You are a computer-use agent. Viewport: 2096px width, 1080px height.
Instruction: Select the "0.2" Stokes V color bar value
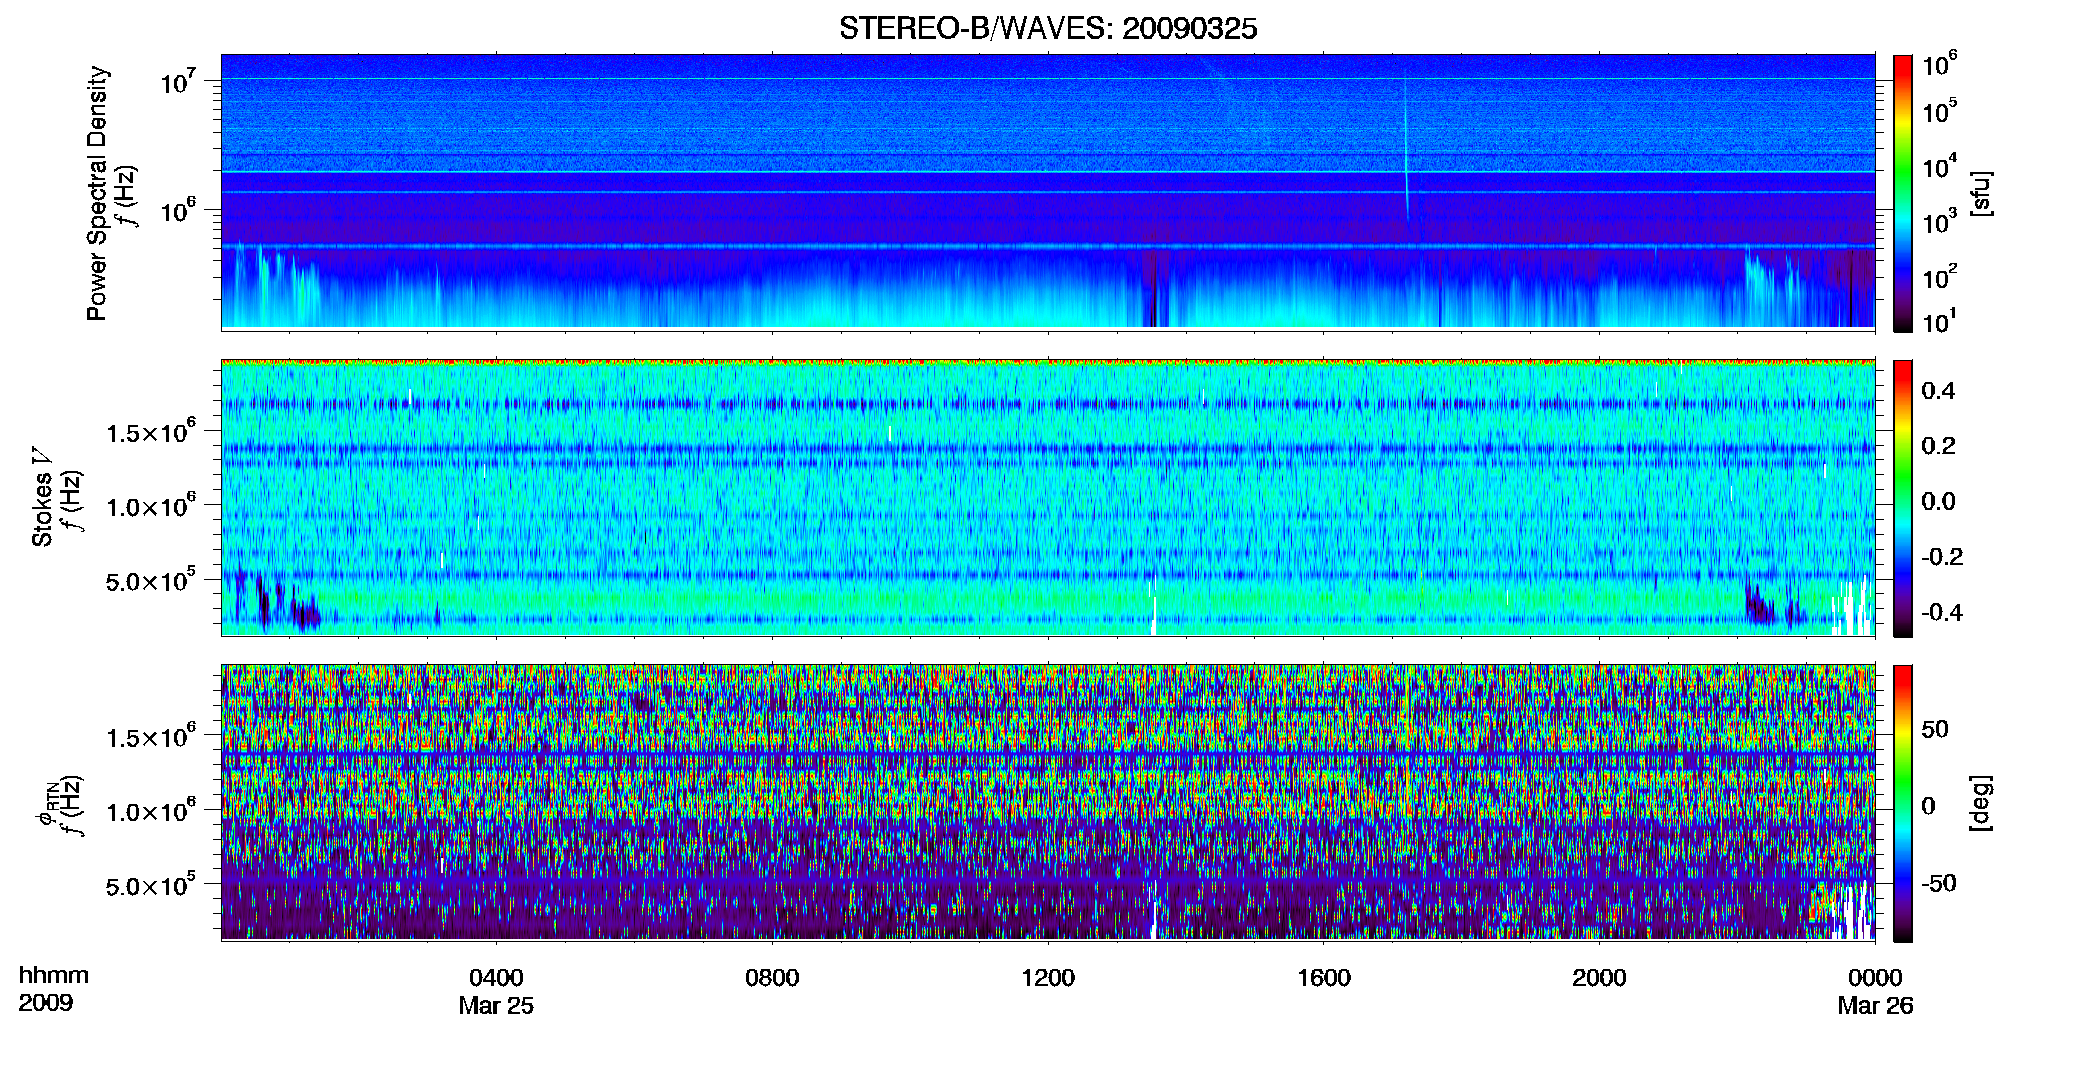[x=1938, y=446]
